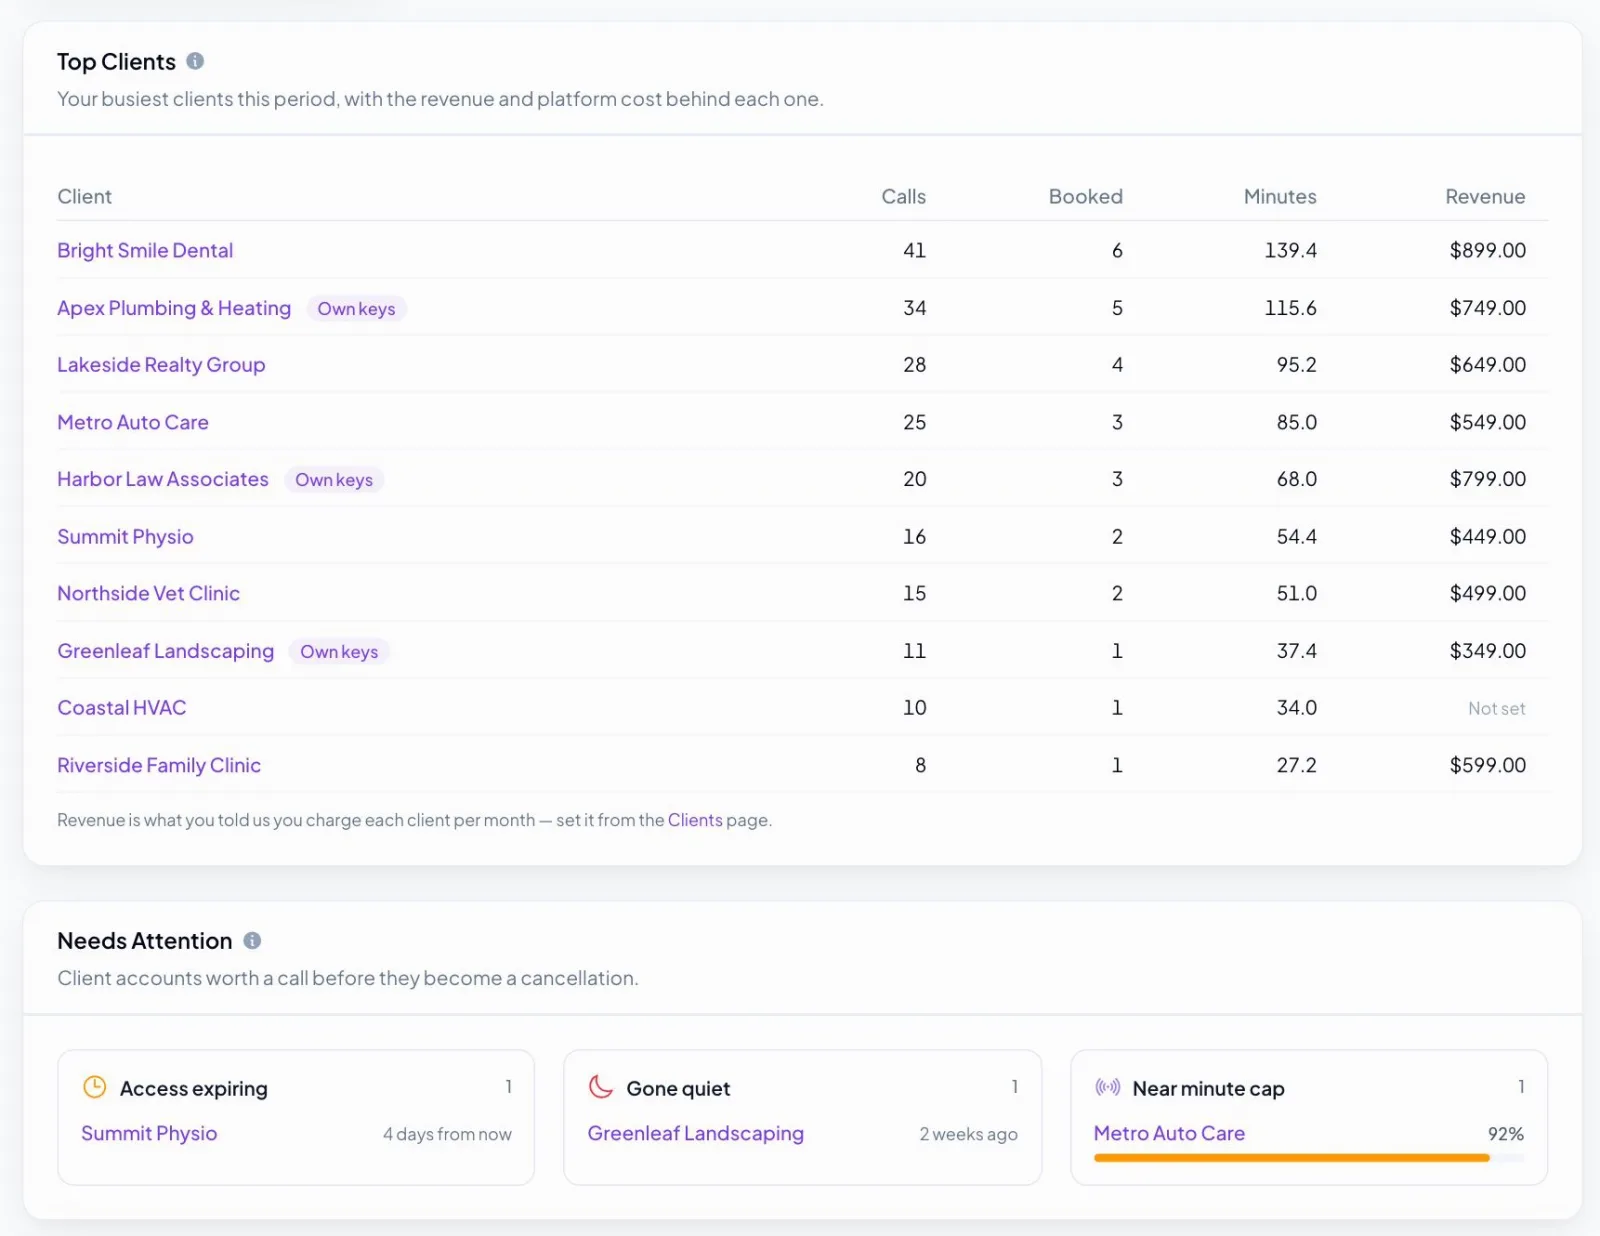Image resolution: width=1600 pixels, height=1236 pixels.
Task: Open Greenleaf Landscaping in Top Clients table
Action: 165,651
